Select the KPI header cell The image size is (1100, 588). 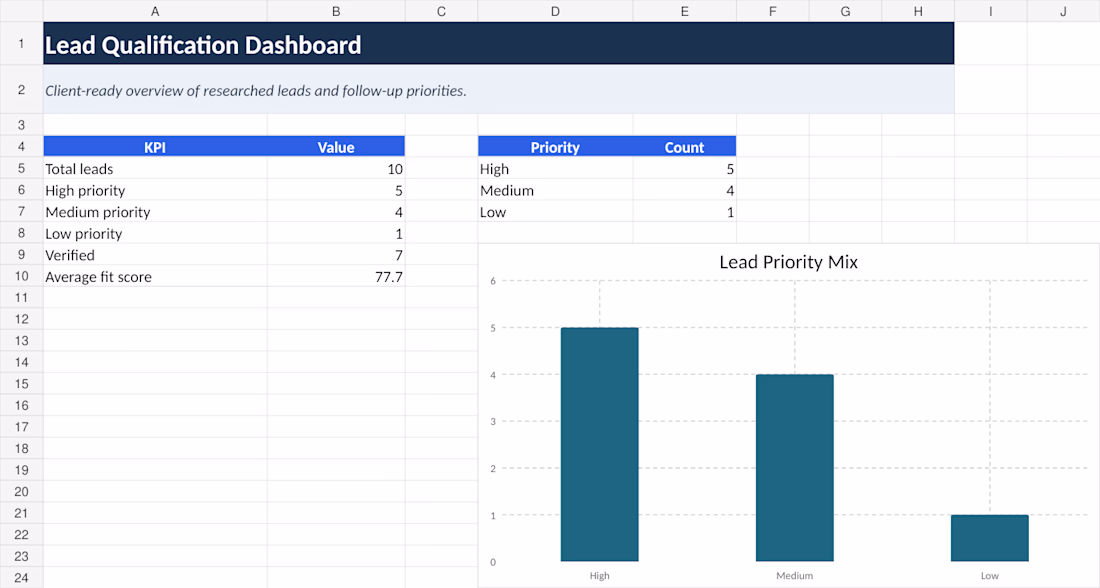pos(155,147)
